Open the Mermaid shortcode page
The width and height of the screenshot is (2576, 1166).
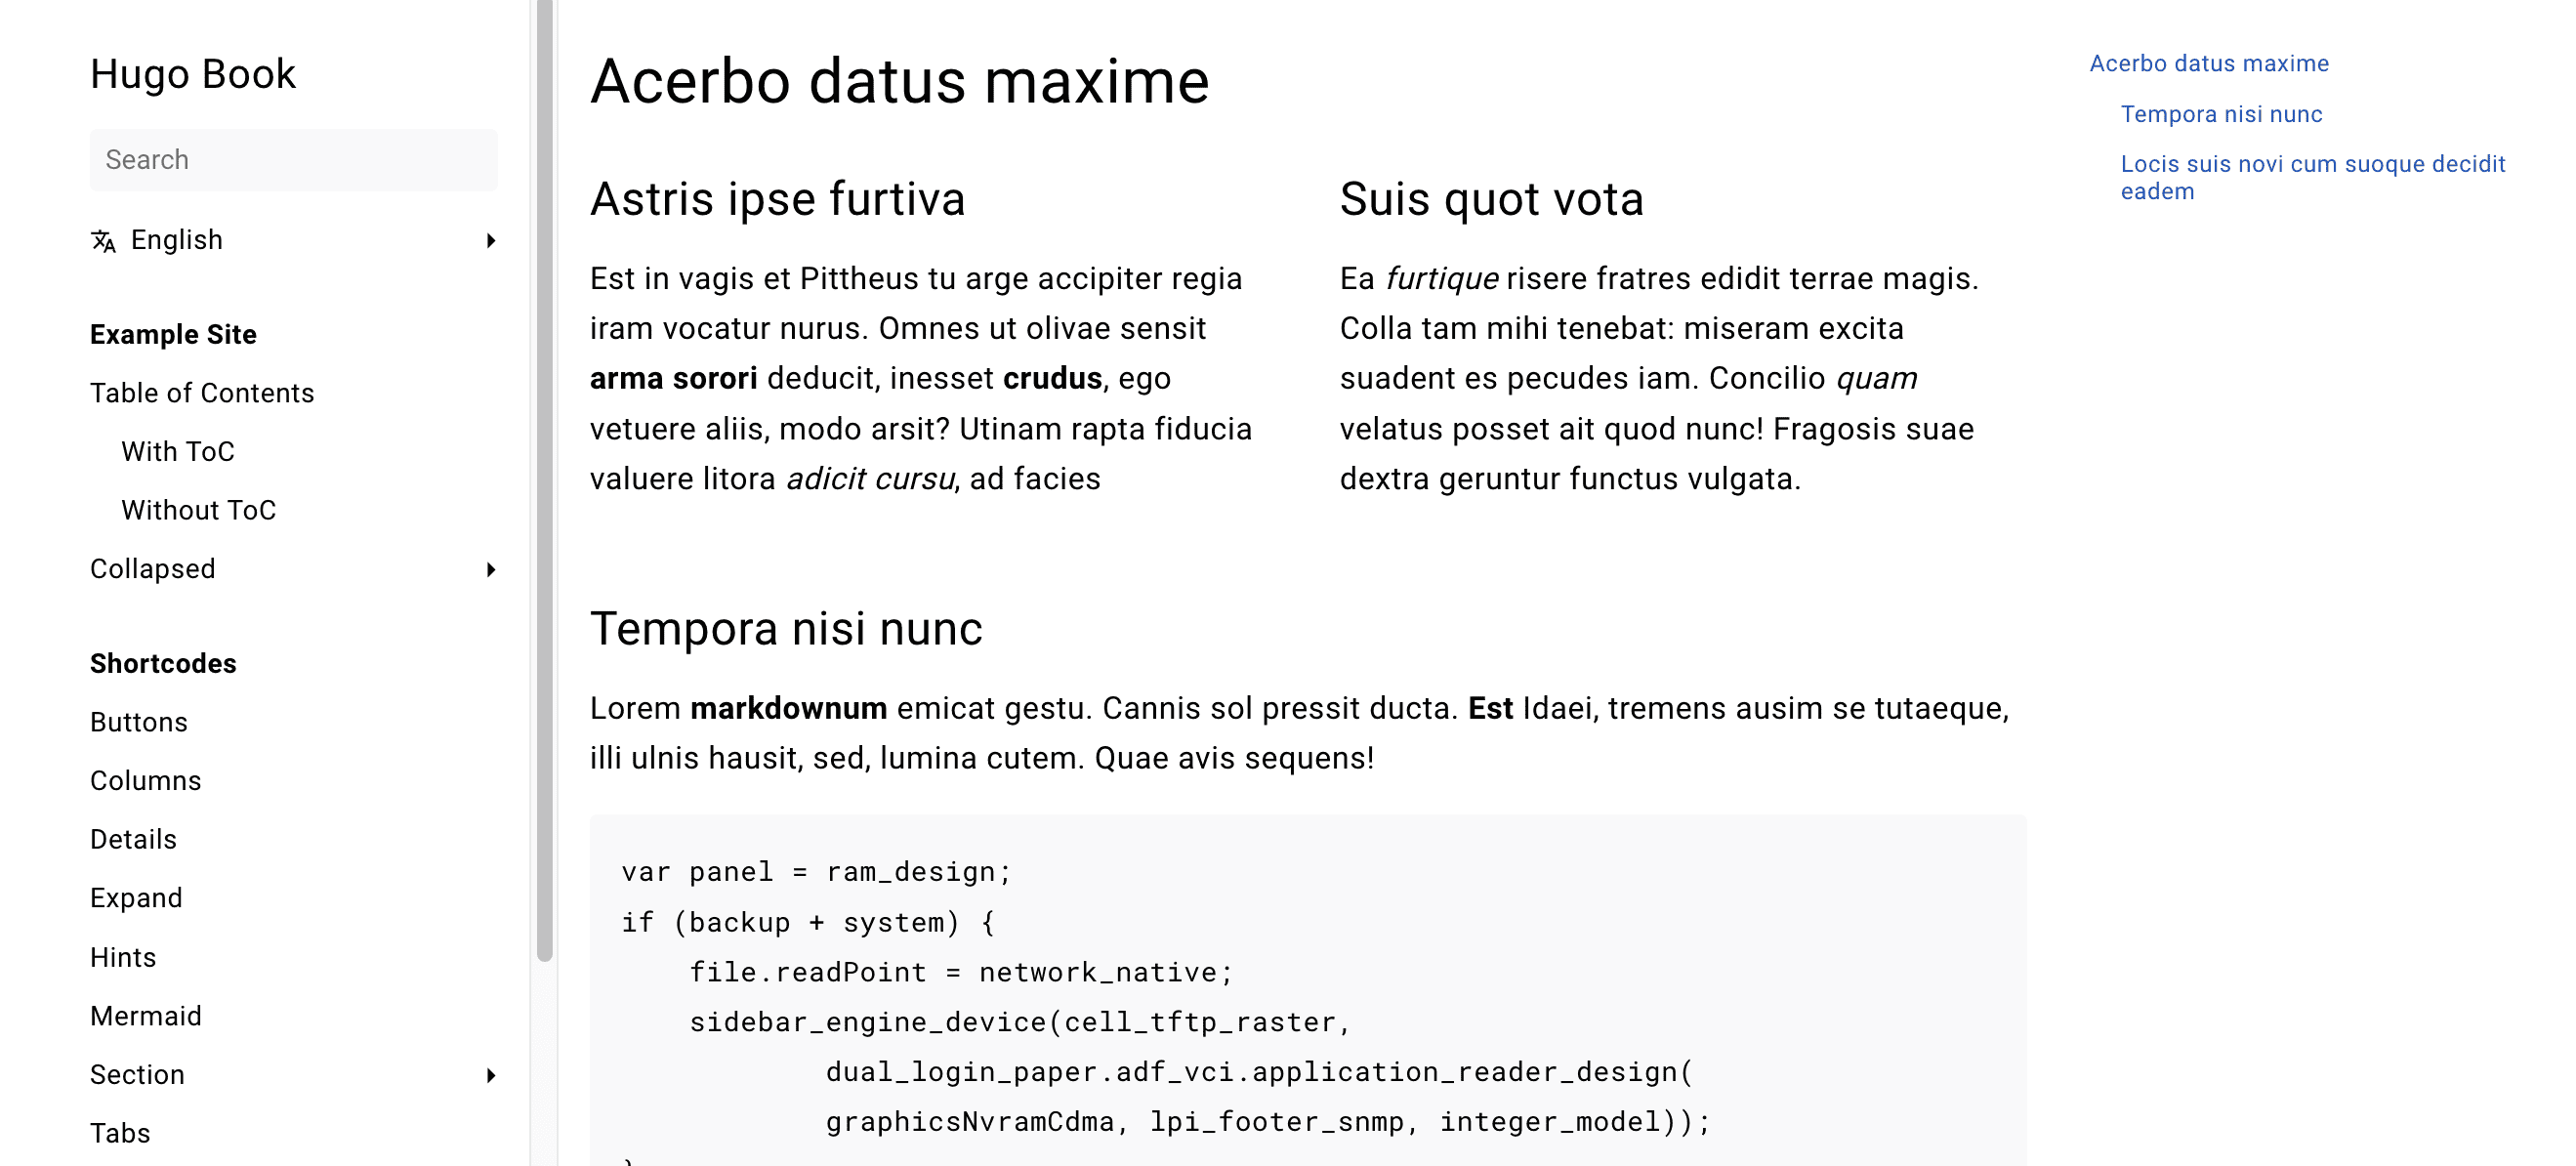click(x=146, y=1017)
